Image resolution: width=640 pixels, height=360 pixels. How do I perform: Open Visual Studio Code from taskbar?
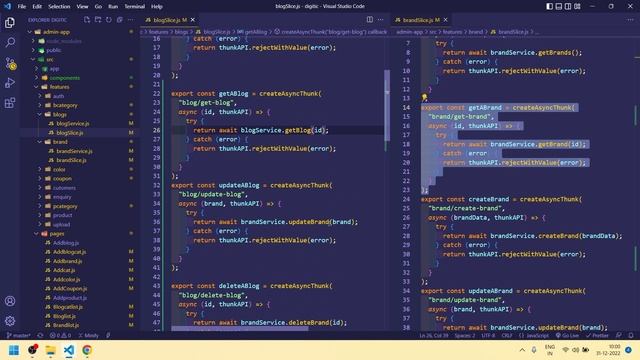tap(69, 350)
